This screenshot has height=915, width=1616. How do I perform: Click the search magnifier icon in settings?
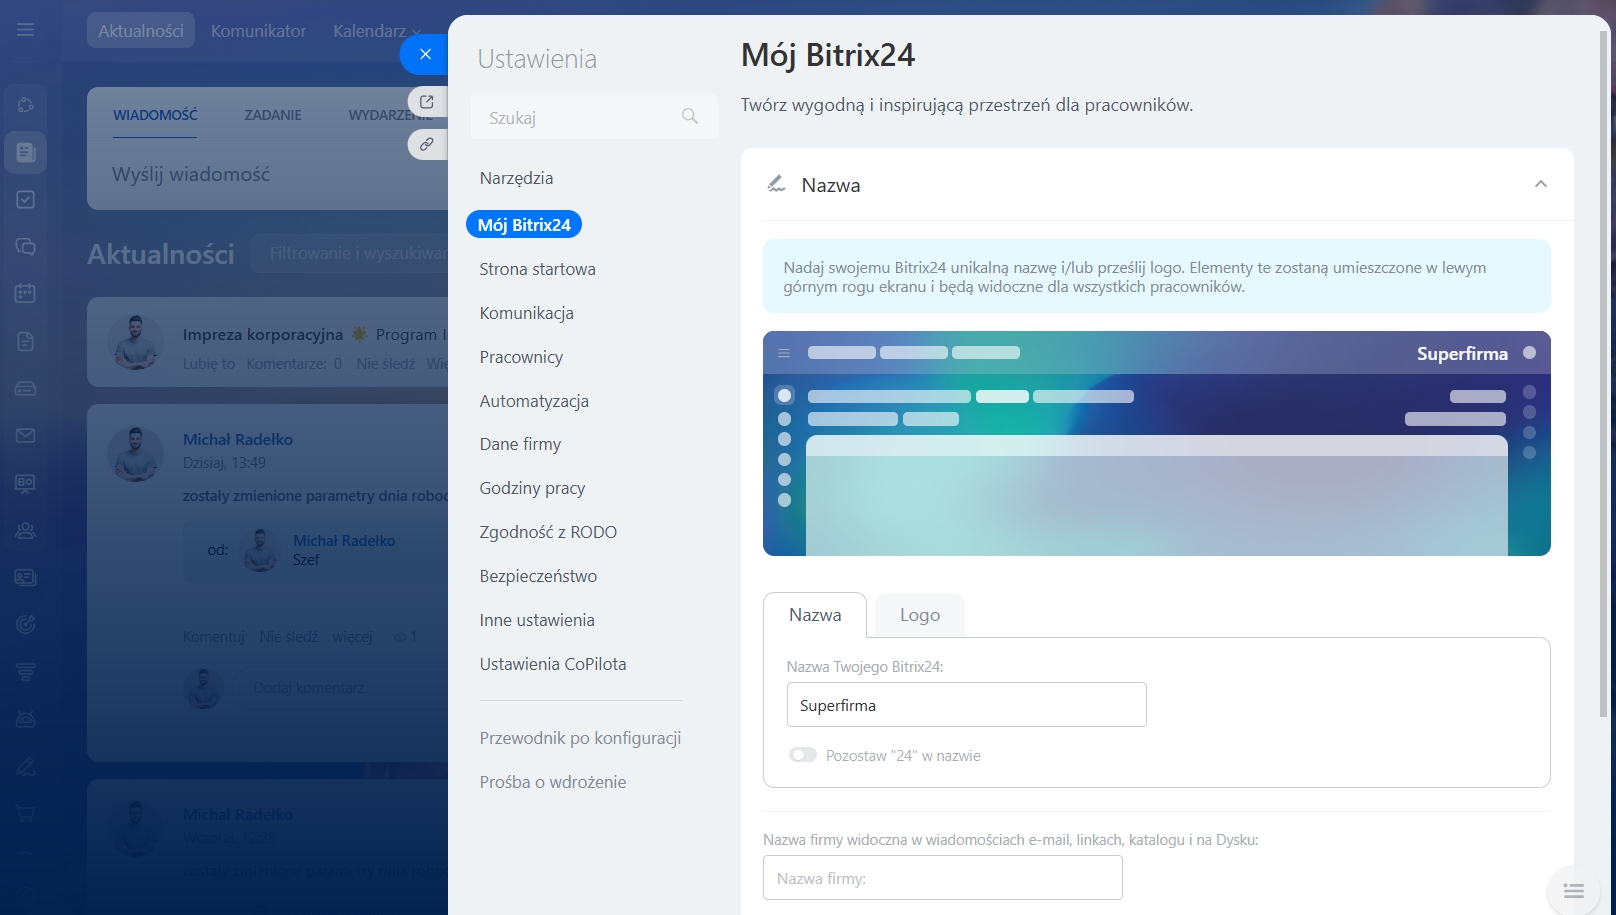coord(690,116)
